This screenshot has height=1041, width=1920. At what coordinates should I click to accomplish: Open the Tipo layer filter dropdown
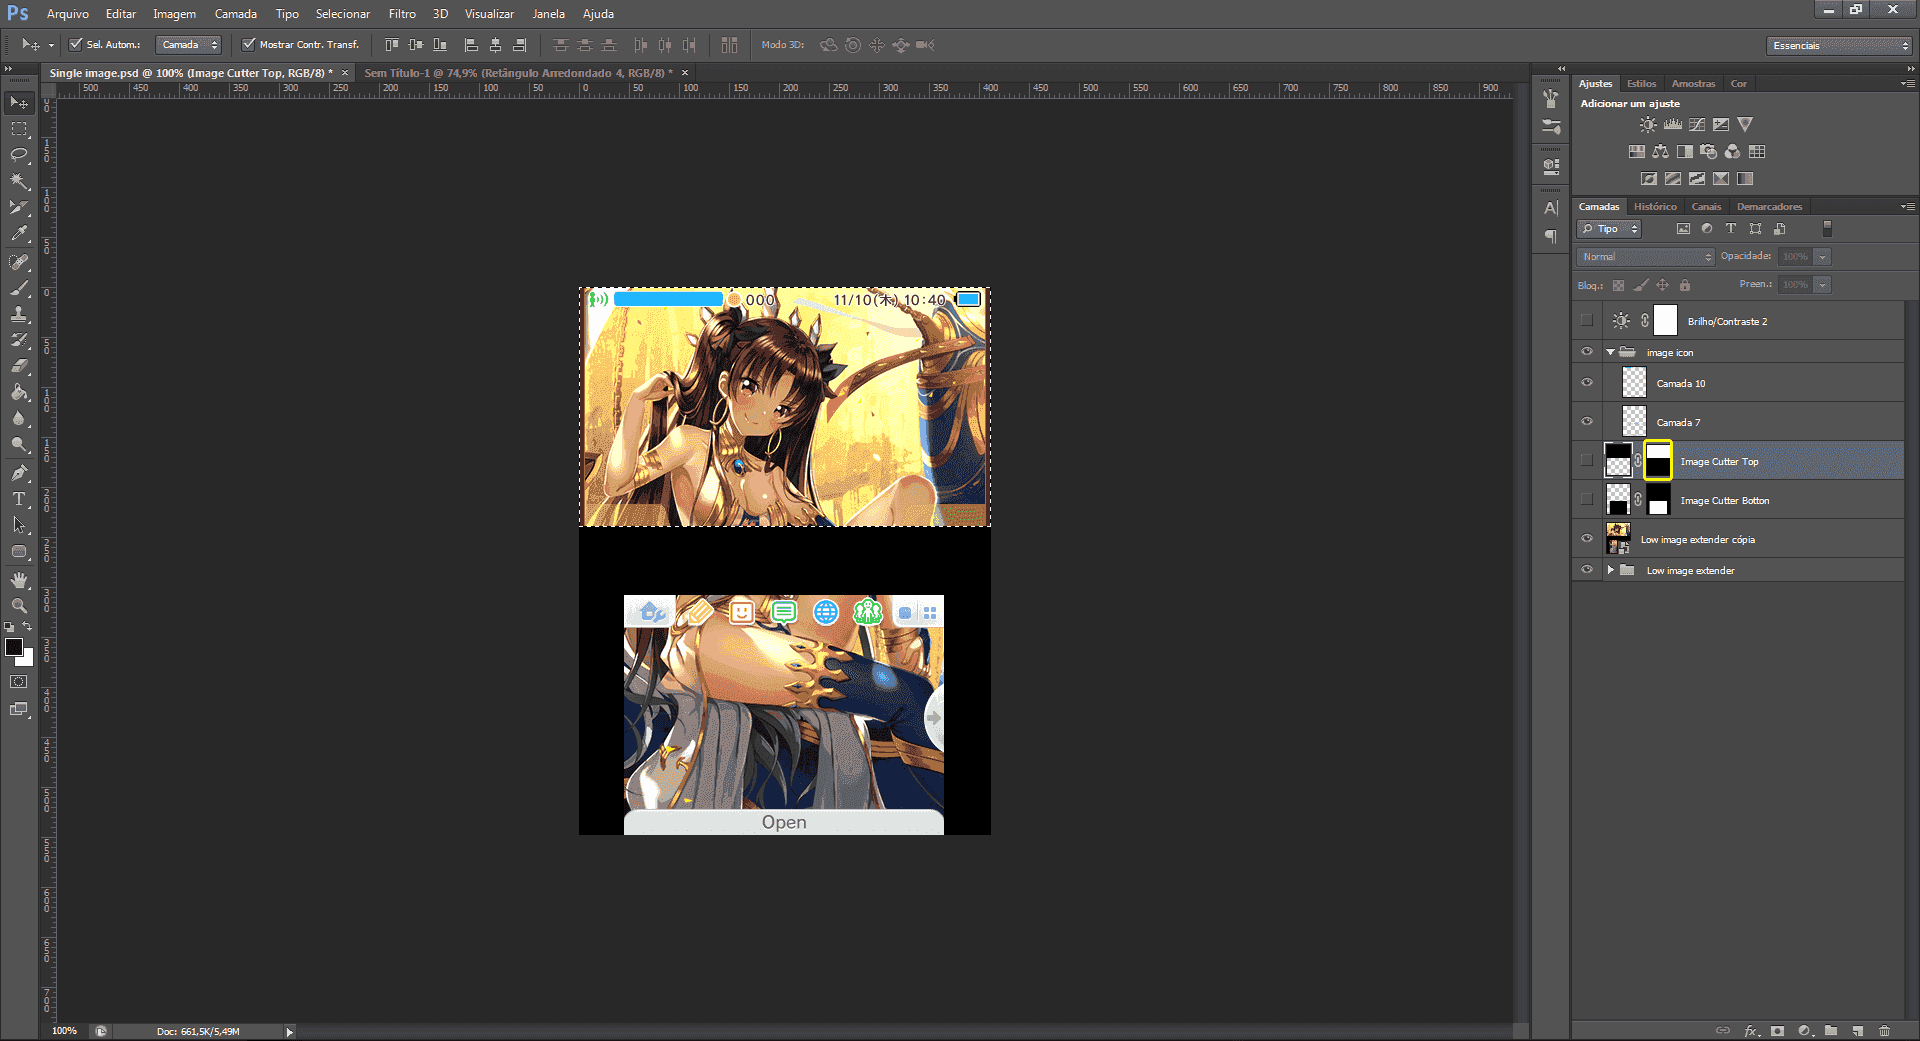(1610, 229)
